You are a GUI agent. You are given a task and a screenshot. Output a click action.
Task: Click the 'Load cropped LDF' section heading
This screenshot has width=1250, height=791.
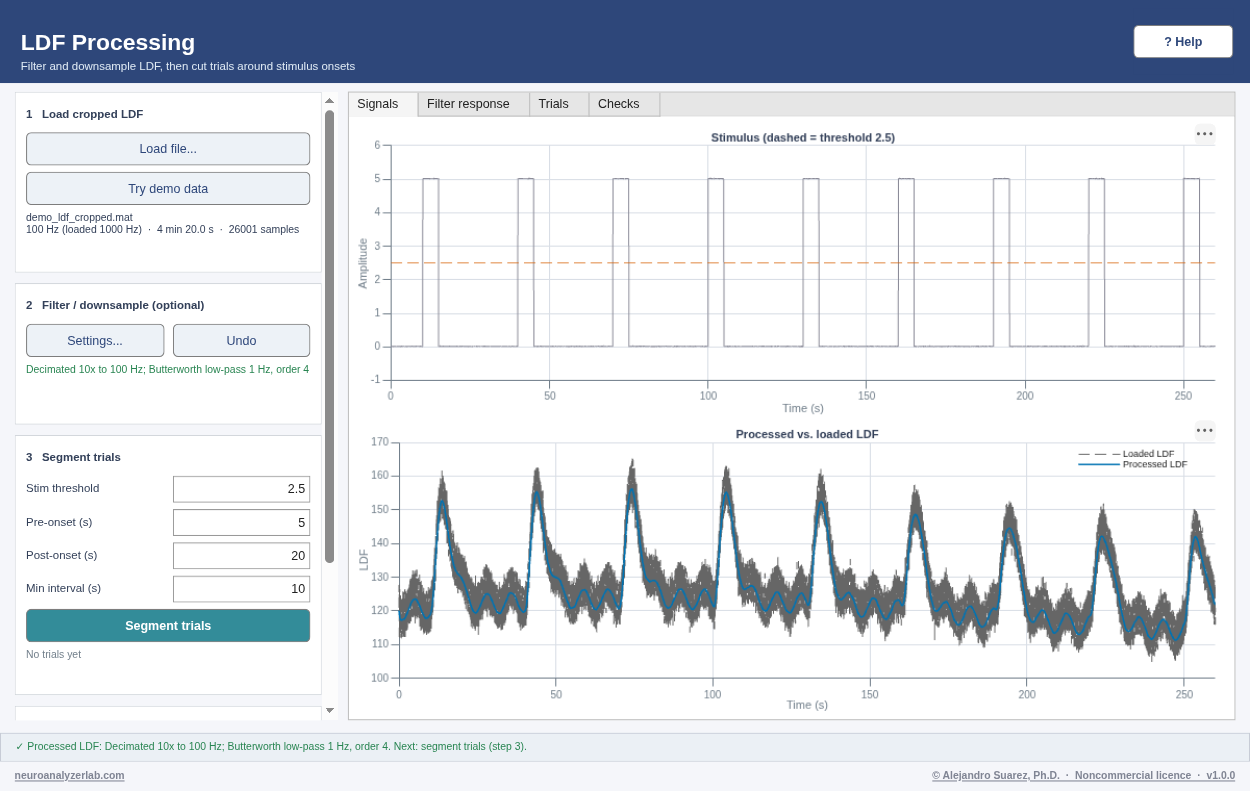point(92,114)
